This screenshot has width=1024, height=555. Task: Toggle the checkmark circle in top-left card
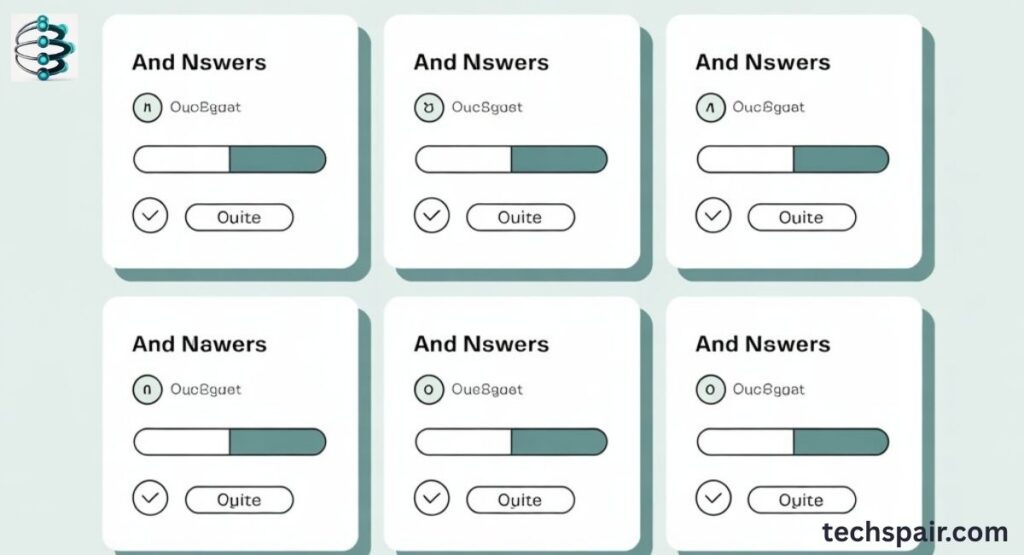pos(150,215)
